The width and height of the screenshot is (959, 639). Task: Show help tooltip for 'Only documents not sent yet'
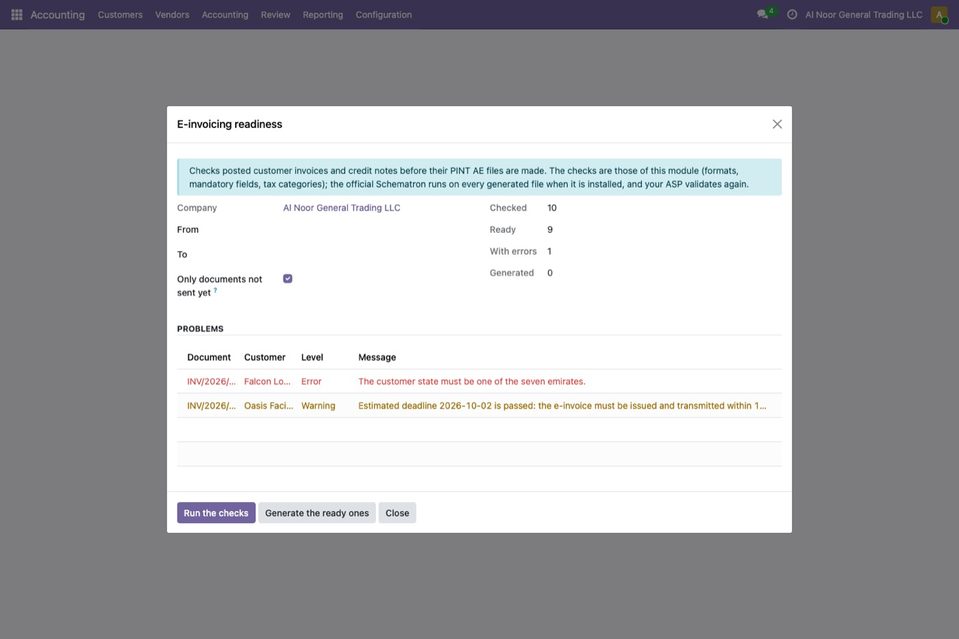tap(215, 290)
